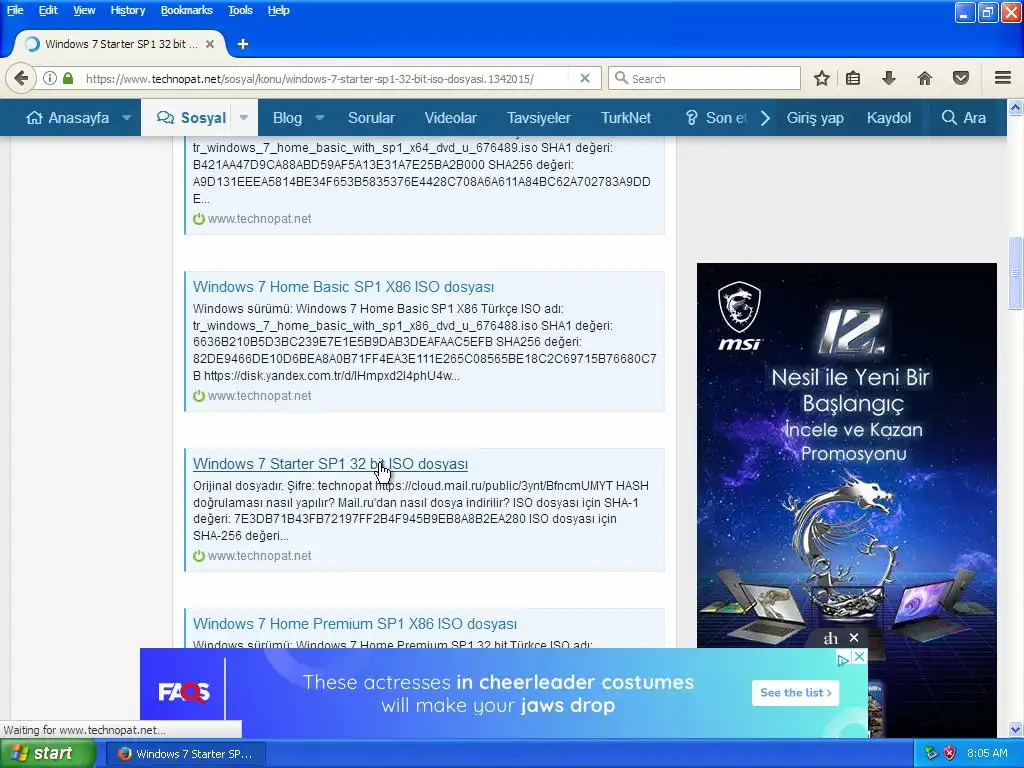The width and height of the screenshot is (1024, 768).
Task: Expand the Sosyal dropdown arrow
Action: click(x=244, y=118)
